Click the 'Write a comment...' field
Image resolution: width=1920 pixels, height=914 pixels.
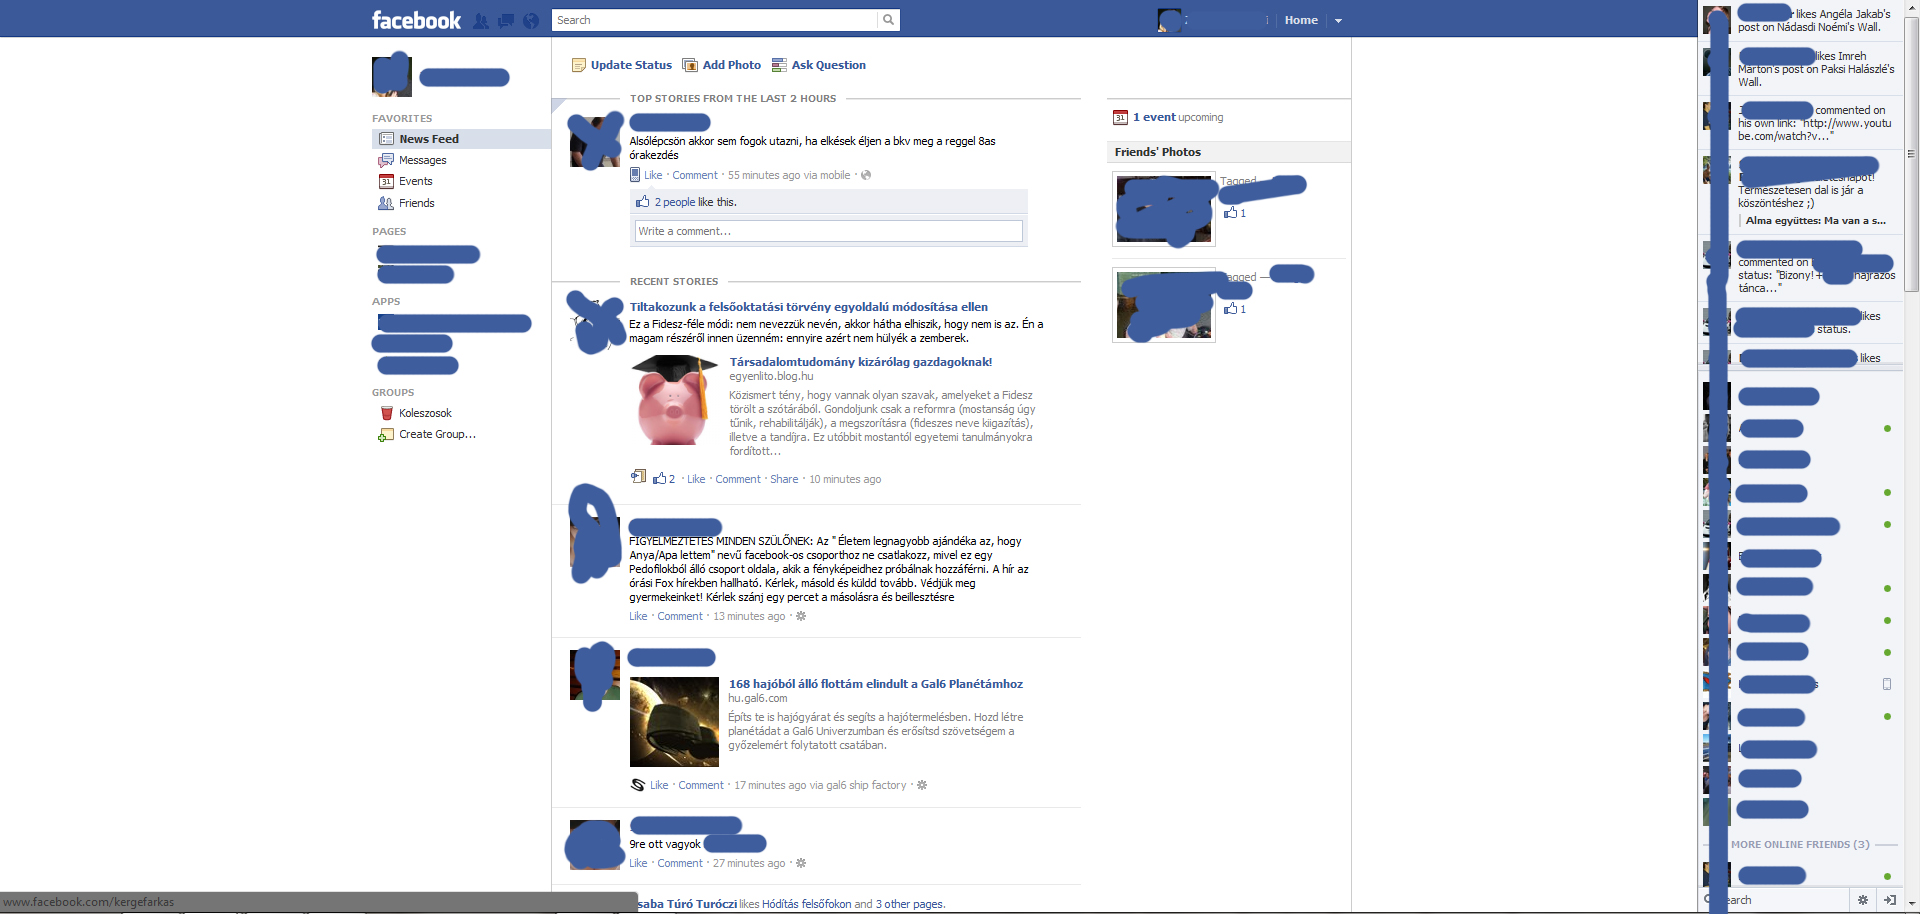coord(828,231)
